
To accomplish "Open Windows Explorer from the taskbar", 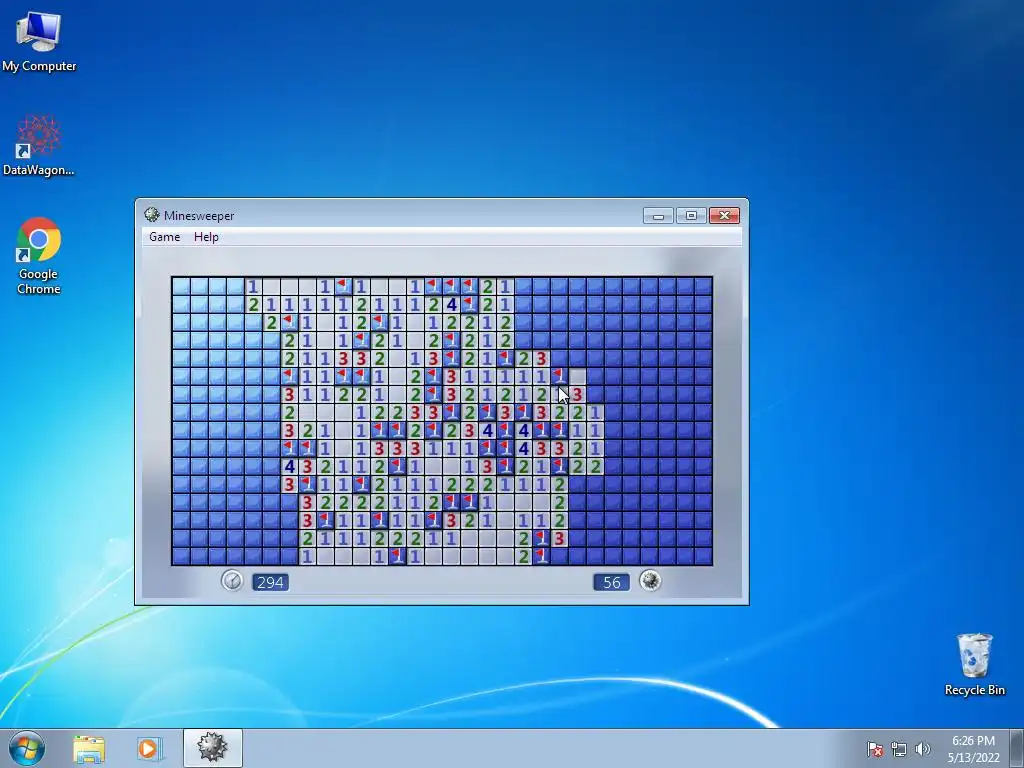I will (89, 748).
